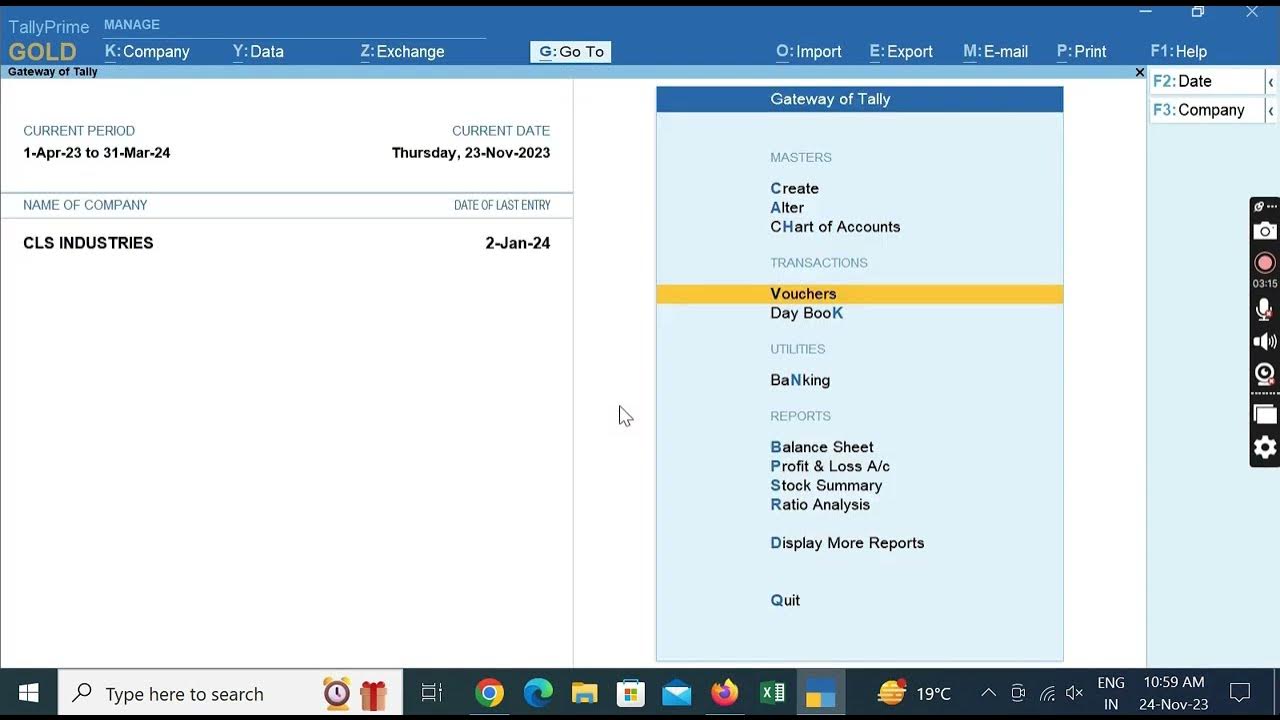Click the muted volume tray icon
Image resolution: width=1280 pixels, height=720 pixels.
[x=1075, y=693]
